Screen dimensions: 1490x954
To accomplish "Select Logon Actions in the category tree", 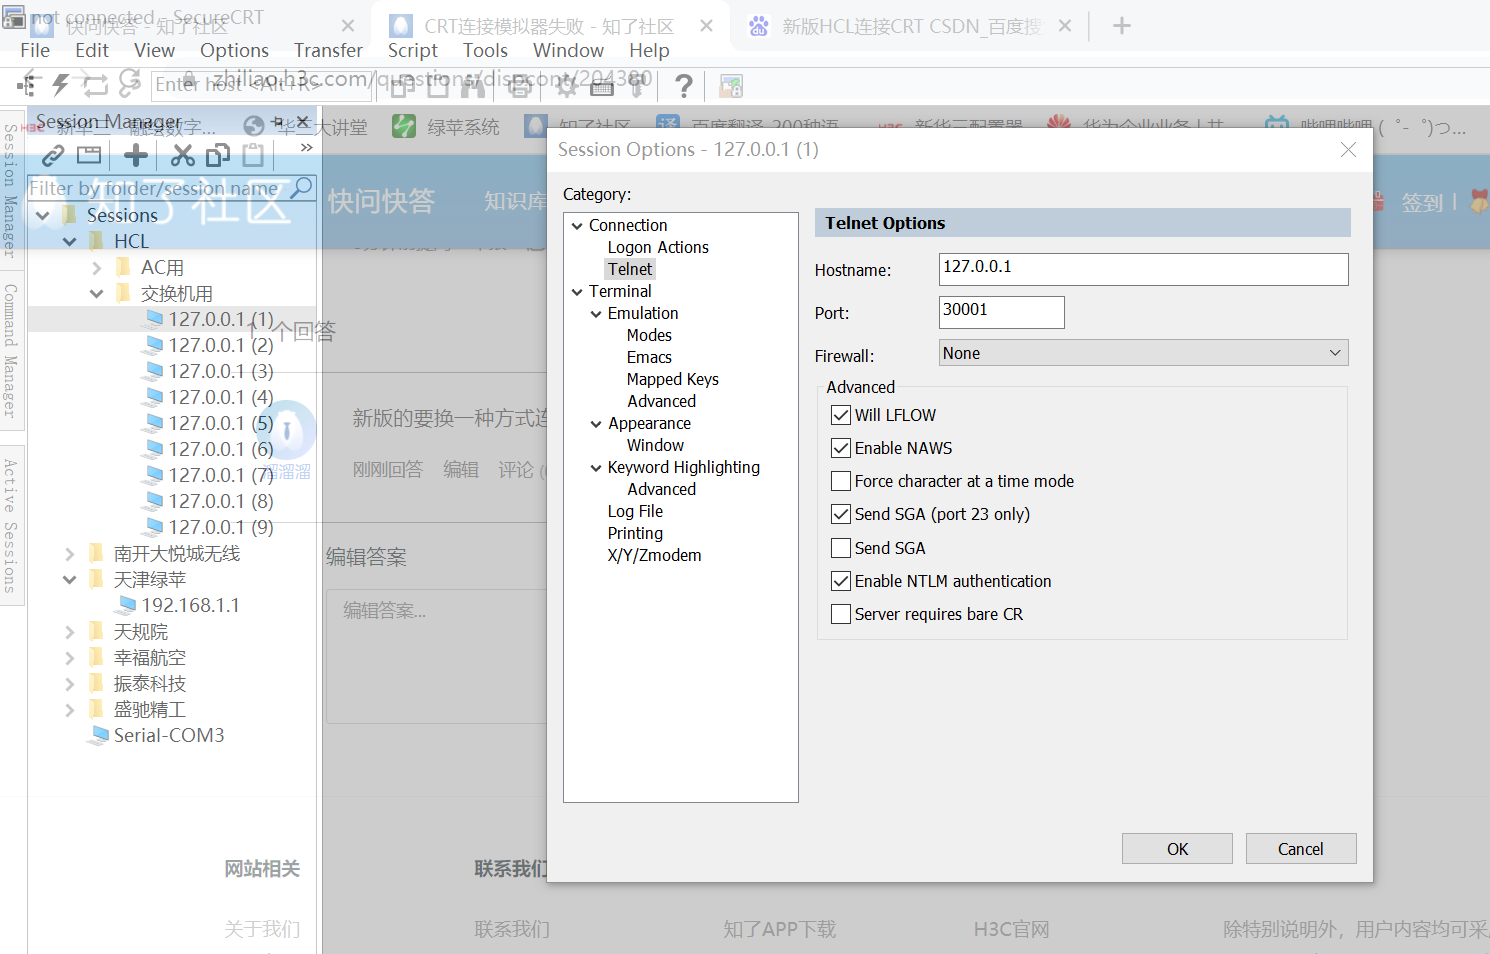I will pos(657,247).
